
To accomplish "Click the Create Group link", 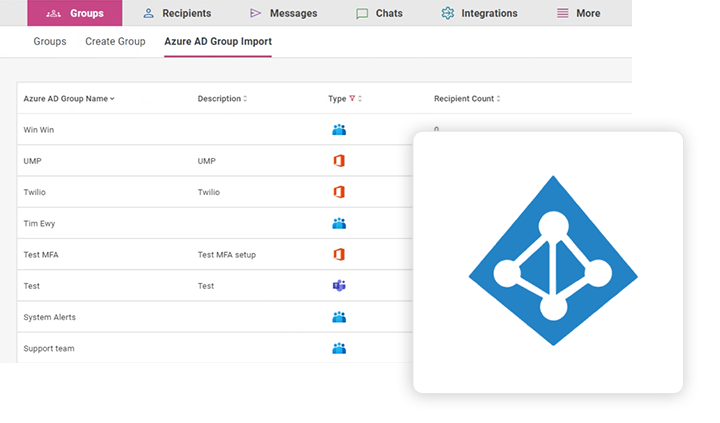I will [115, 41].
